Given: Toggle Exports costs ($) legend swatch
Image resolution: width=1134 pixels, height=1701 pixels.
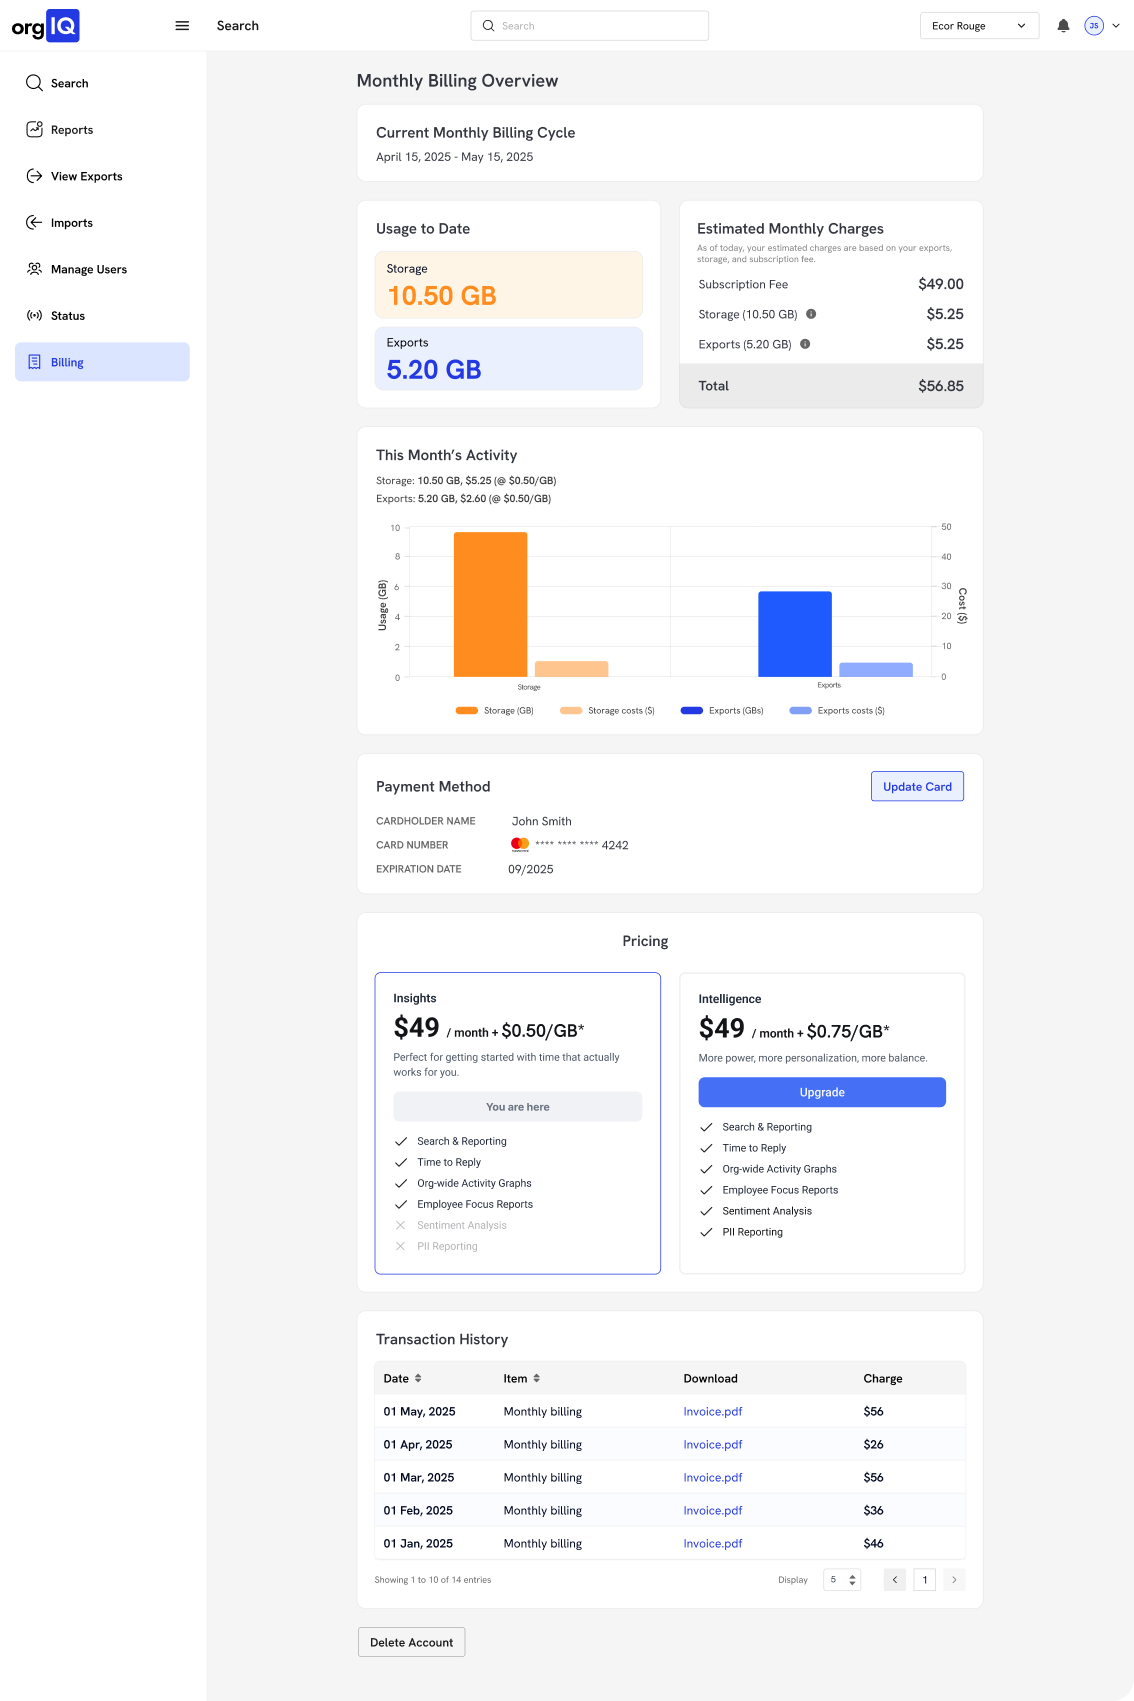Looking at the screenshot, I should (800, 711).
